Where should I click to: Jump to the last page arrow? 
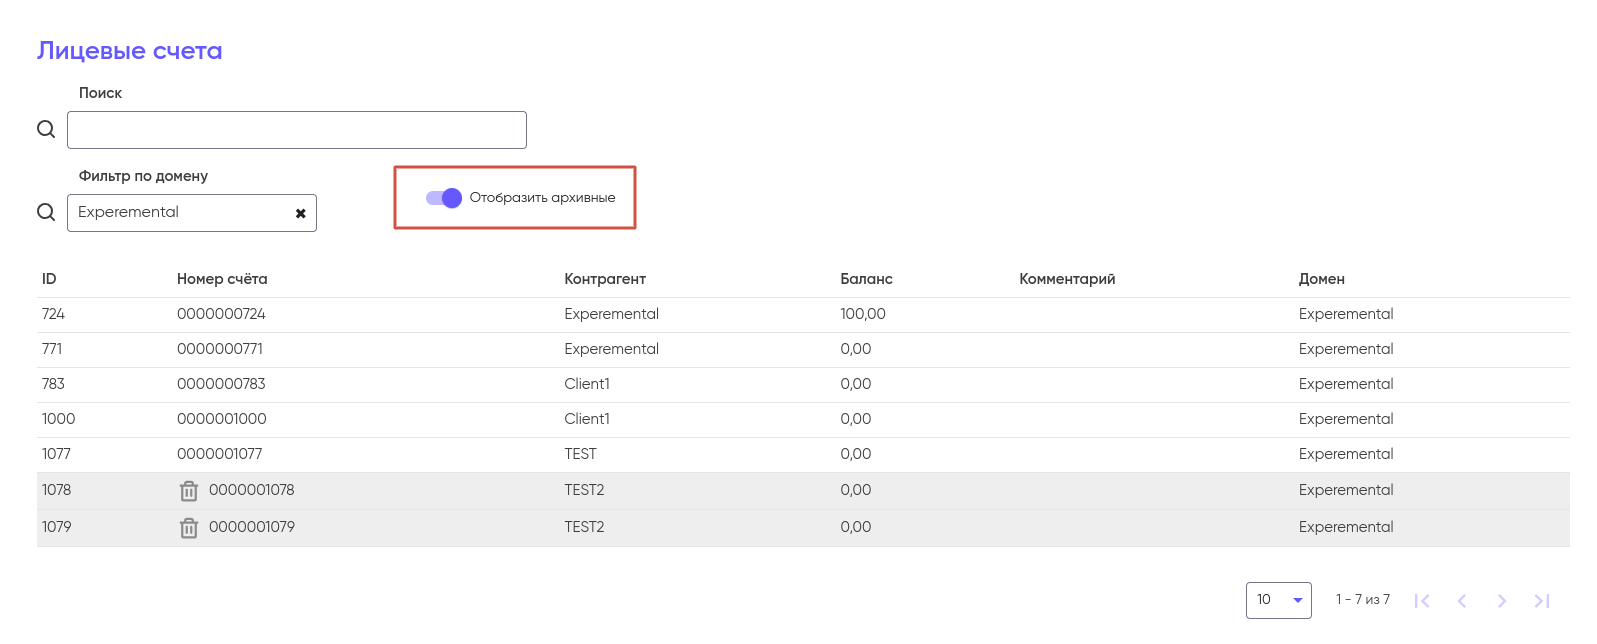coord(1541,601)
